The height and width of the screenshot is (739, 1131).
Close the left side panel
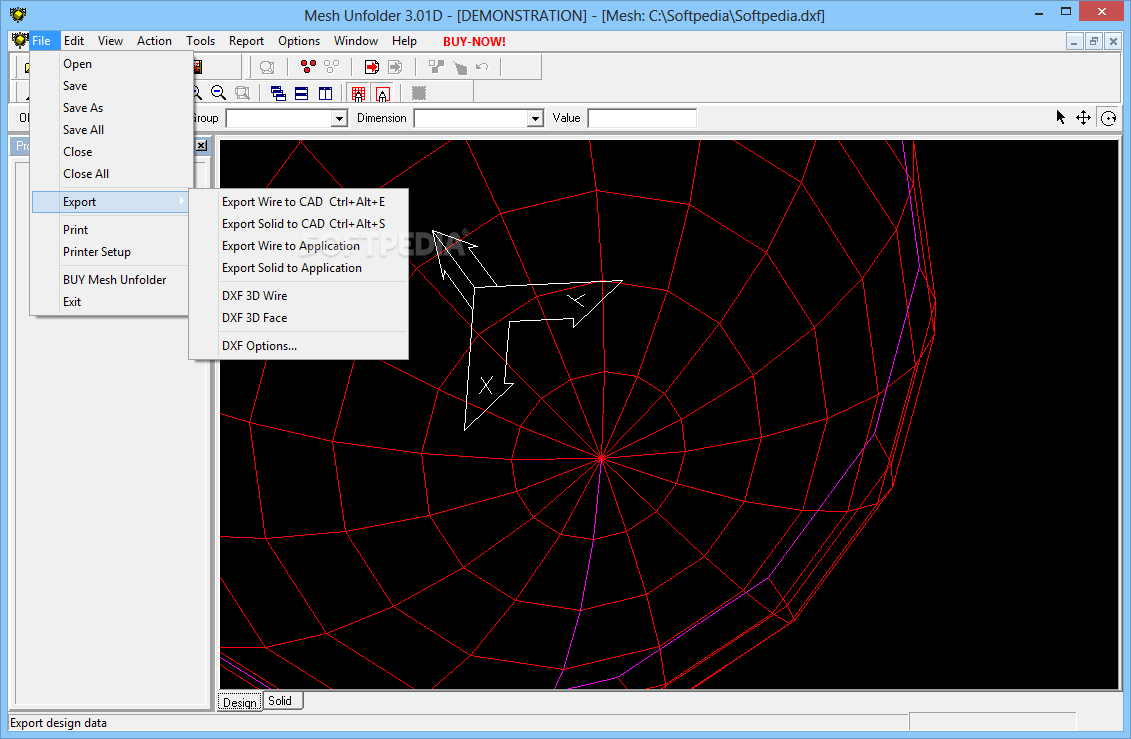[x=202, y=146]
